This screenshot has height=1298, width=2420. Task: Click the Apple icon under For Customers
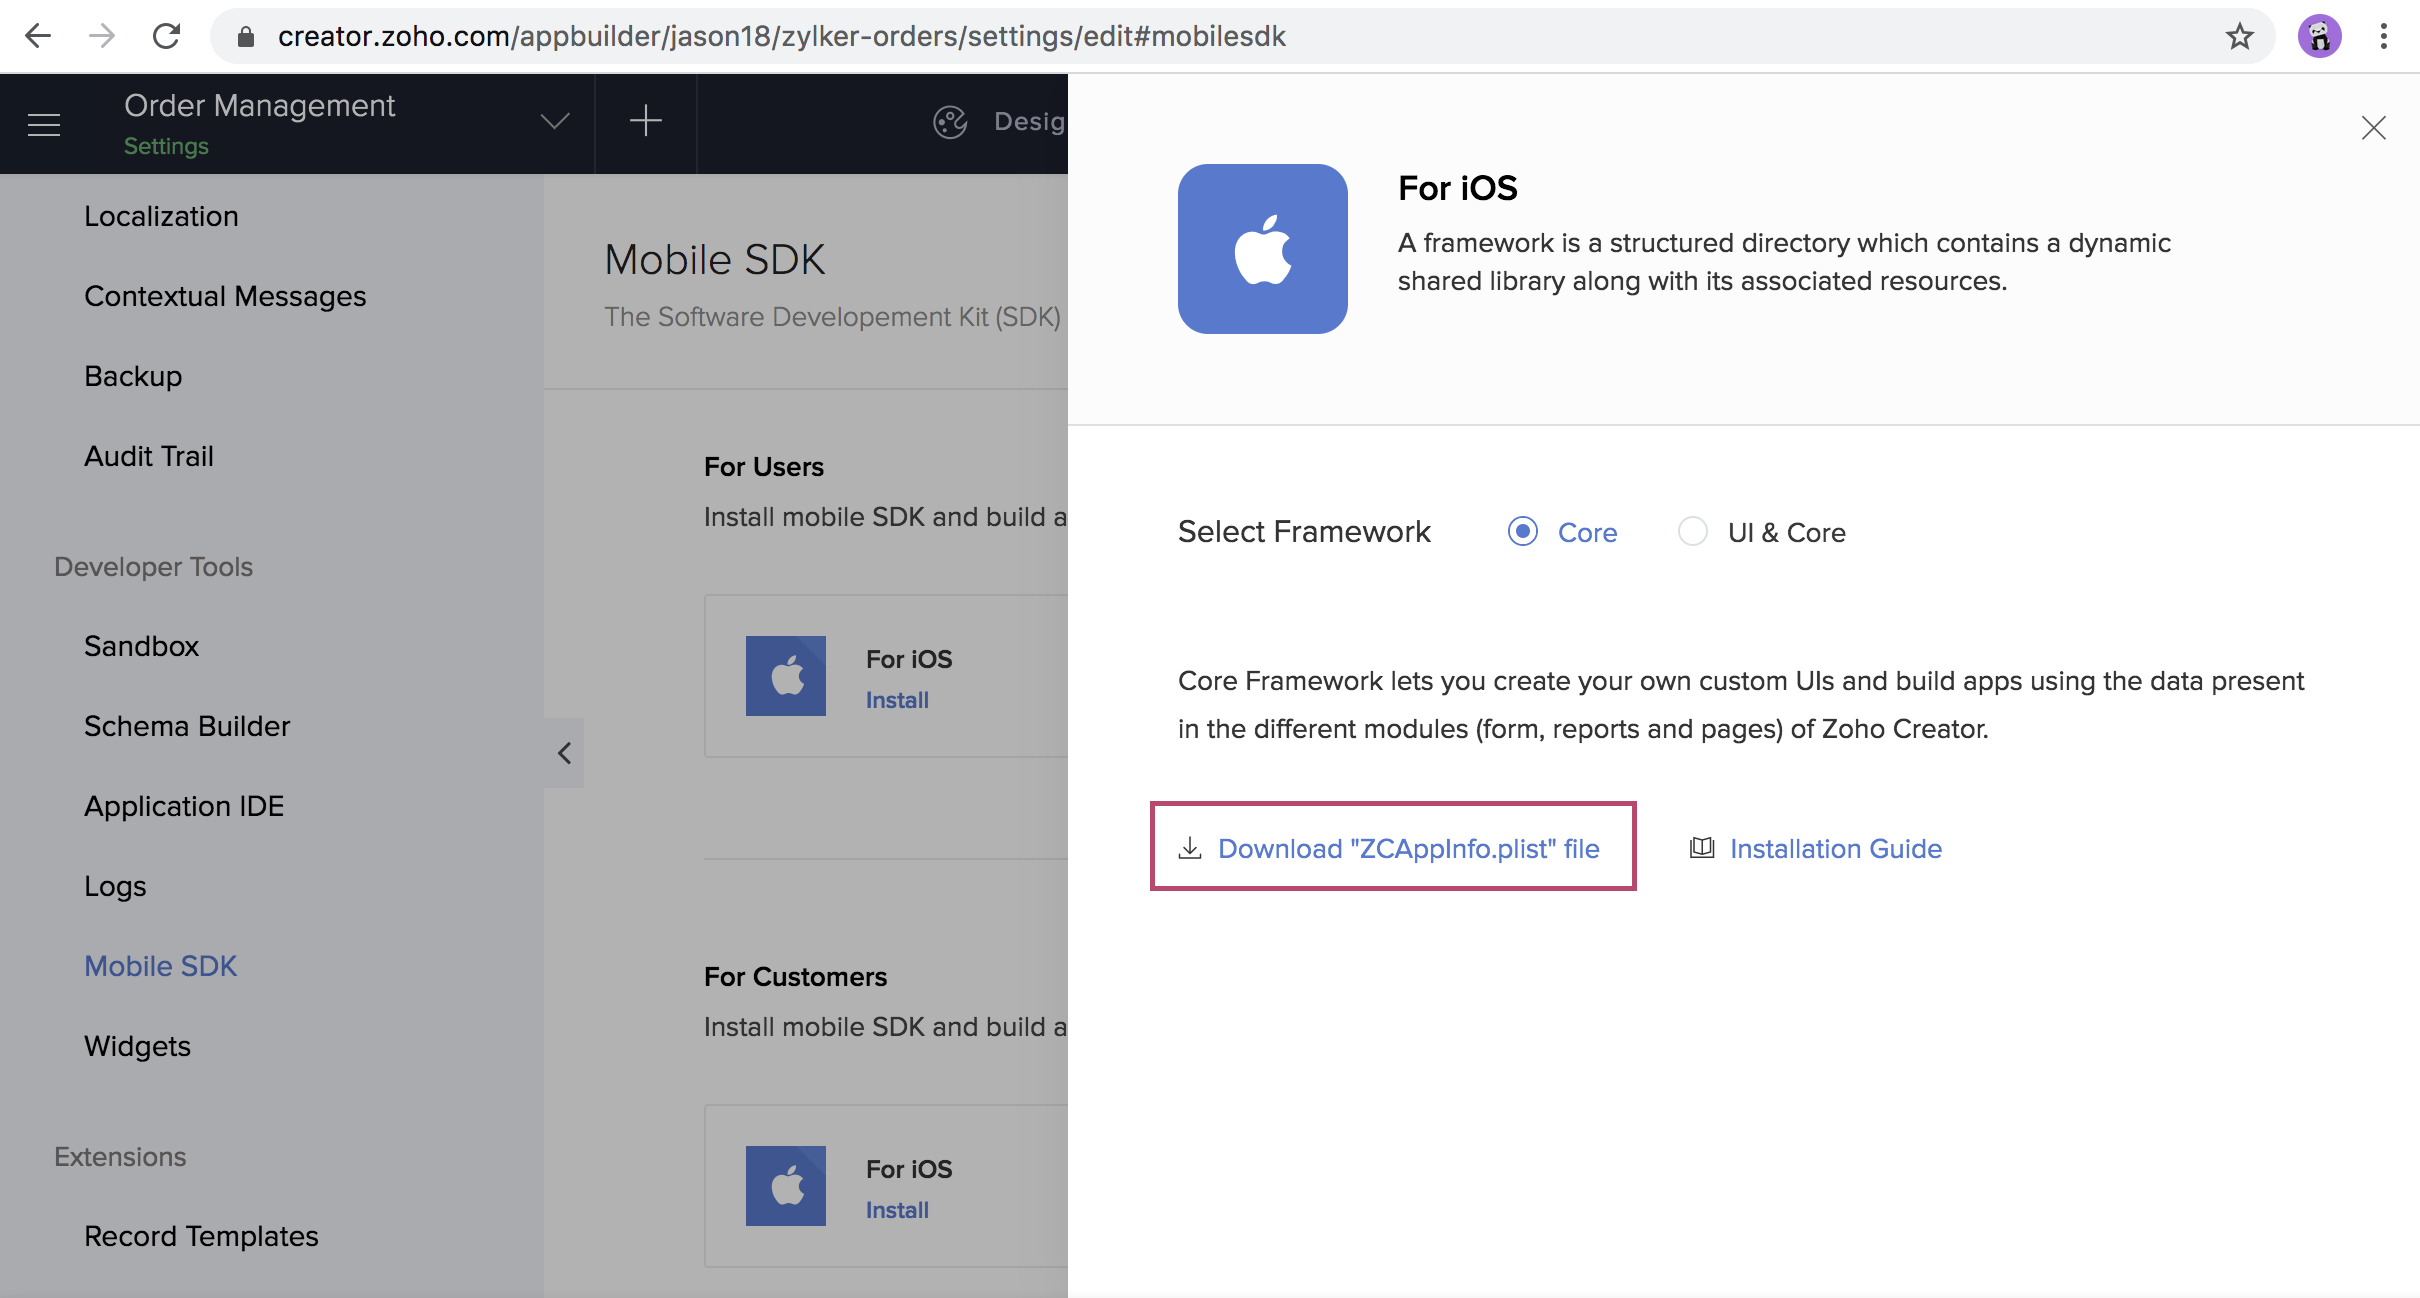click(786, 1186)
